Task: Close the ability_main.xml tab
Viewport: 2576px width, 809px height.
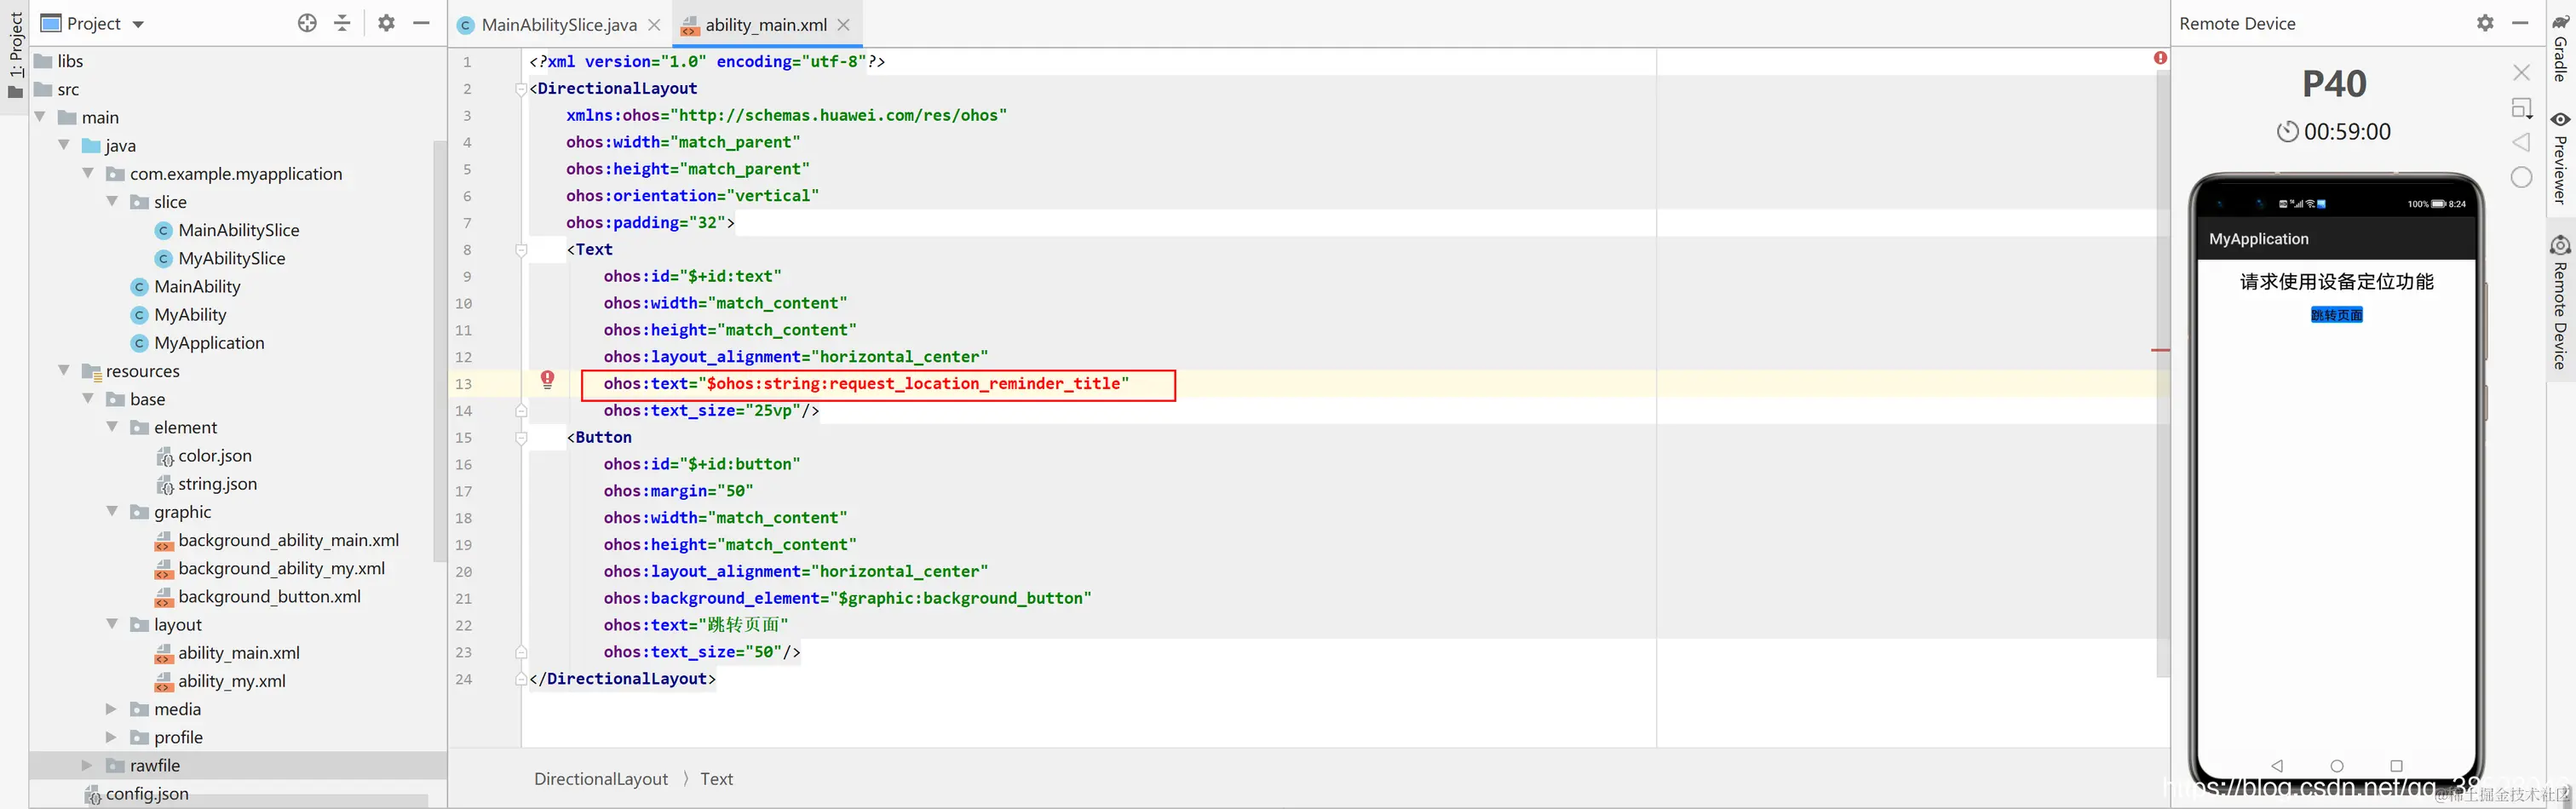Action: (x=844, y=24)
